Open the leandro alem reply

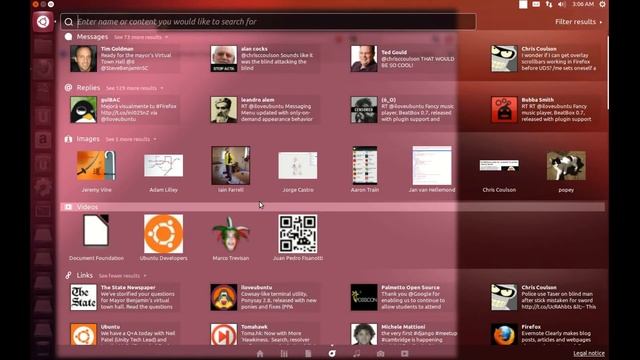[264, 109]
